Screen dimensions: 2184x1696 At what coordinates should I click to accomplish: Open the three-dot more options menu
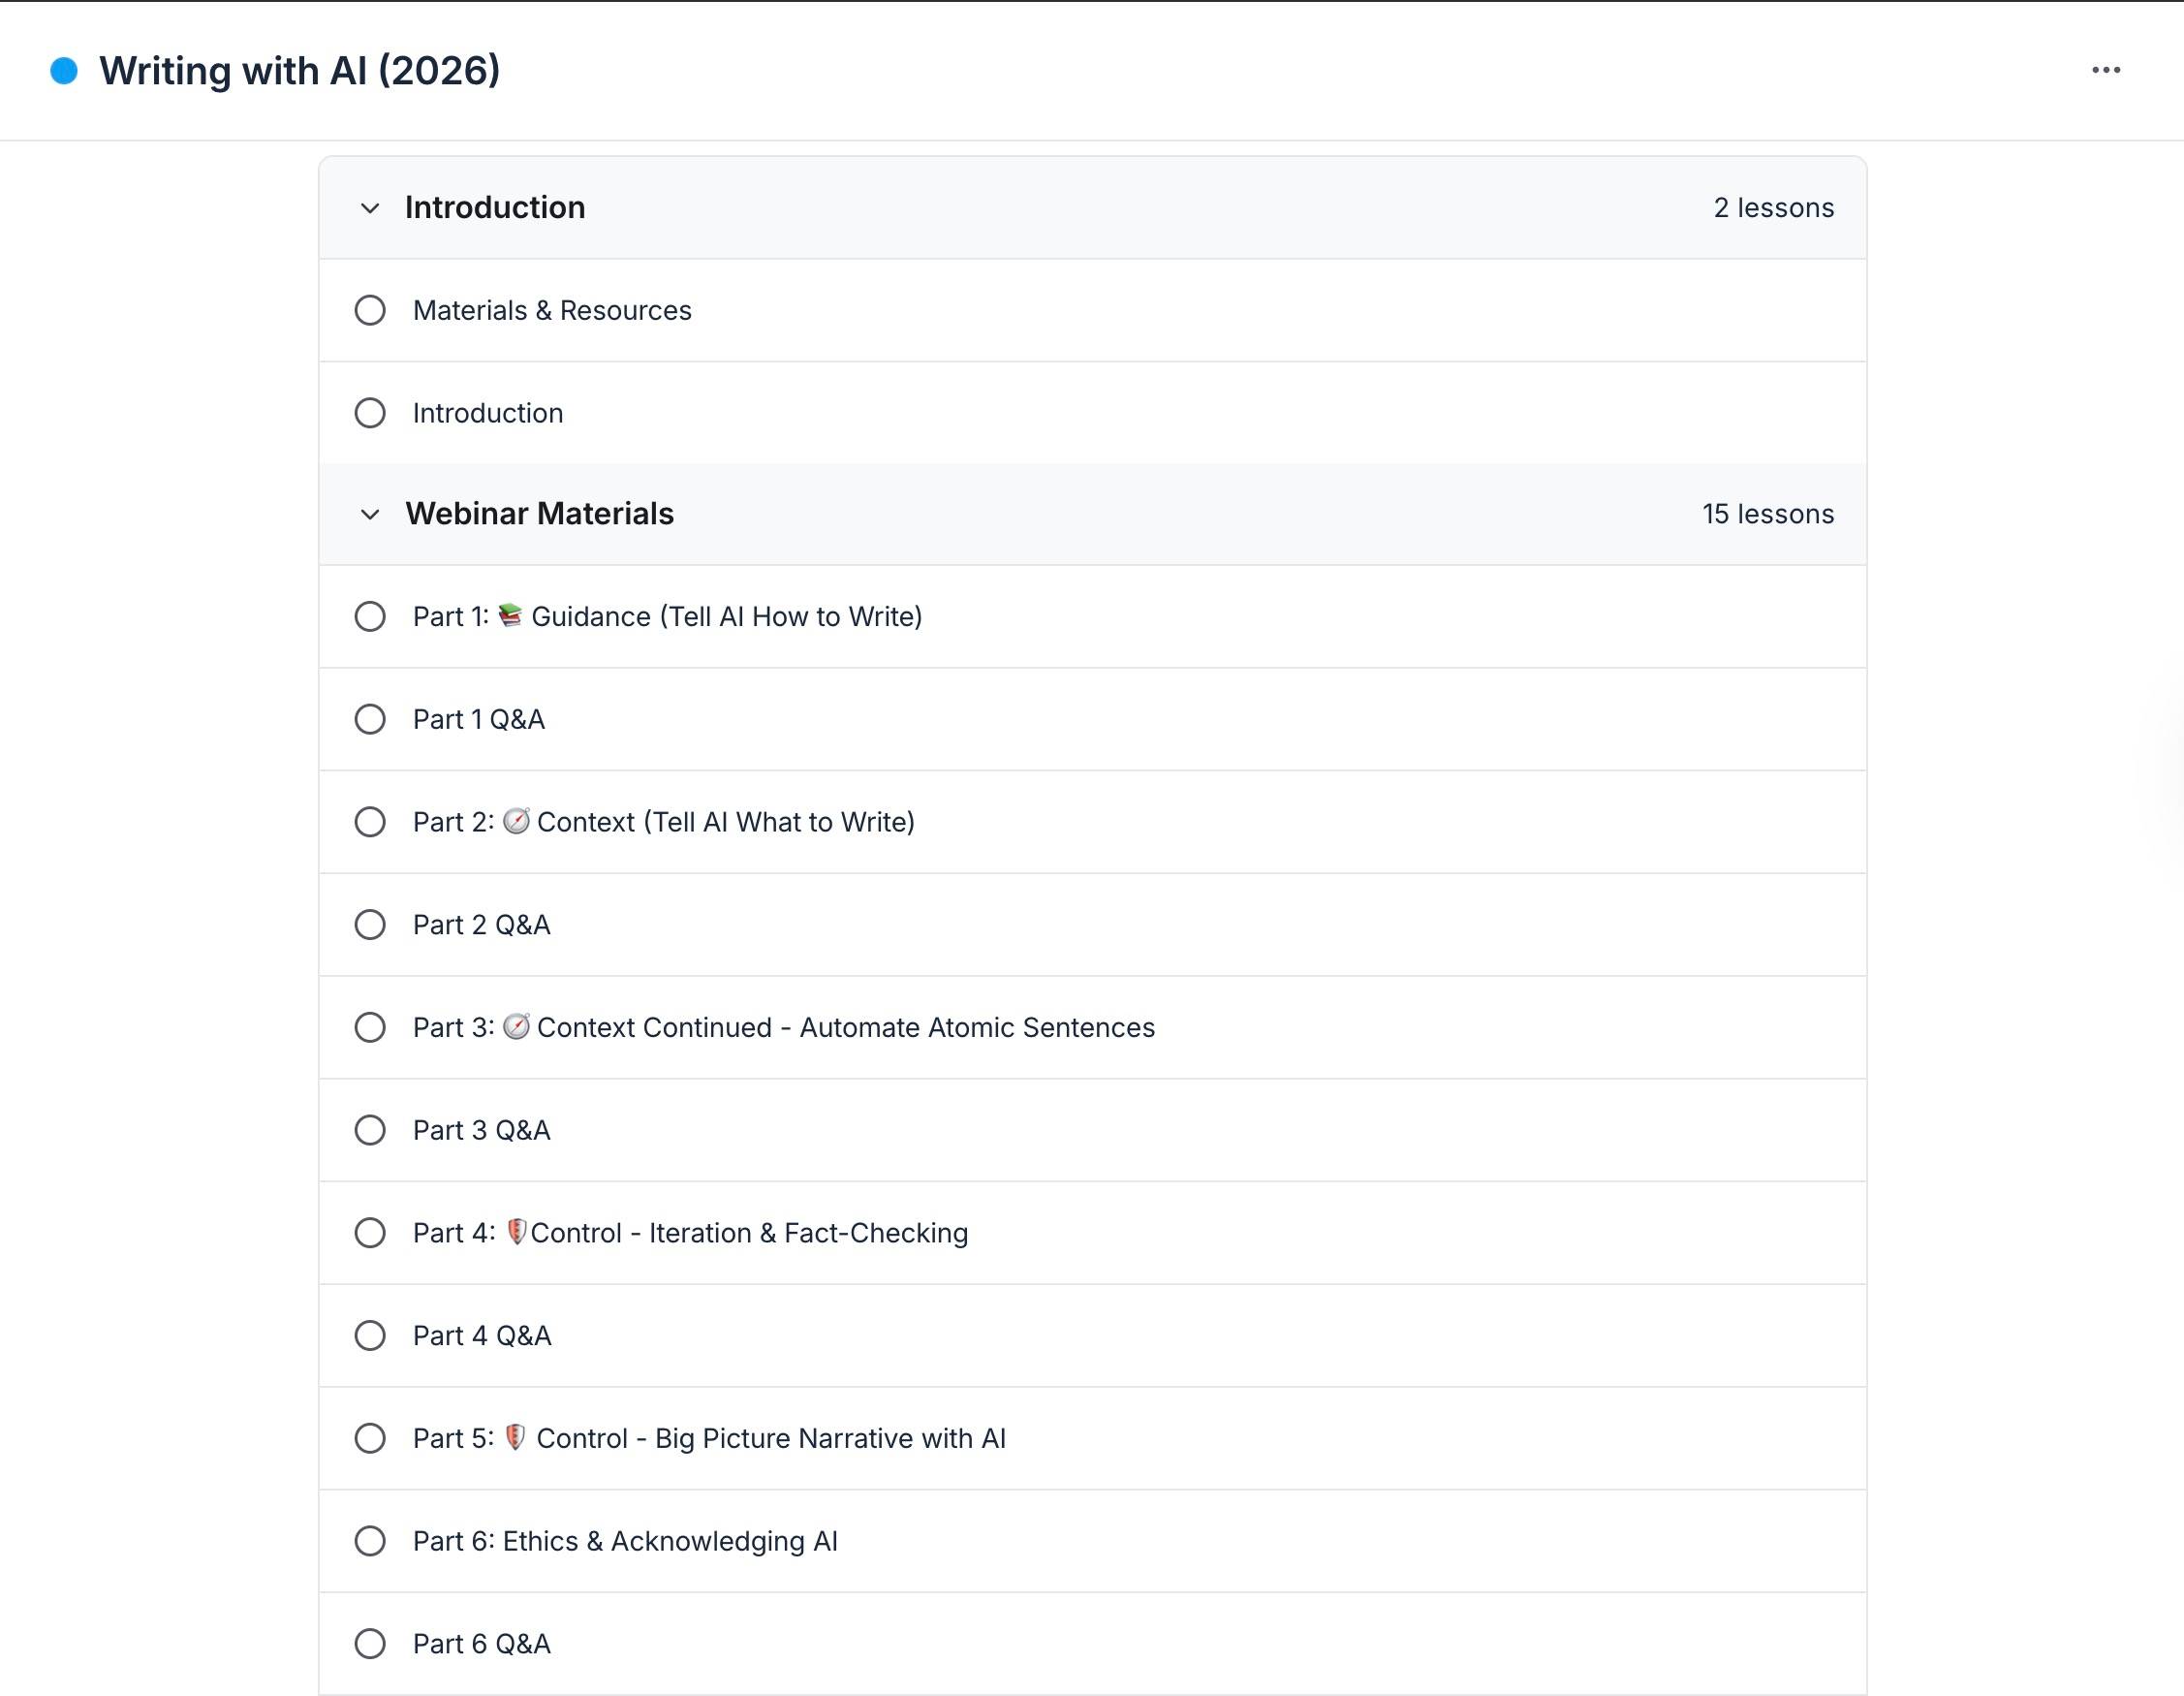[x=2105, y=70]
